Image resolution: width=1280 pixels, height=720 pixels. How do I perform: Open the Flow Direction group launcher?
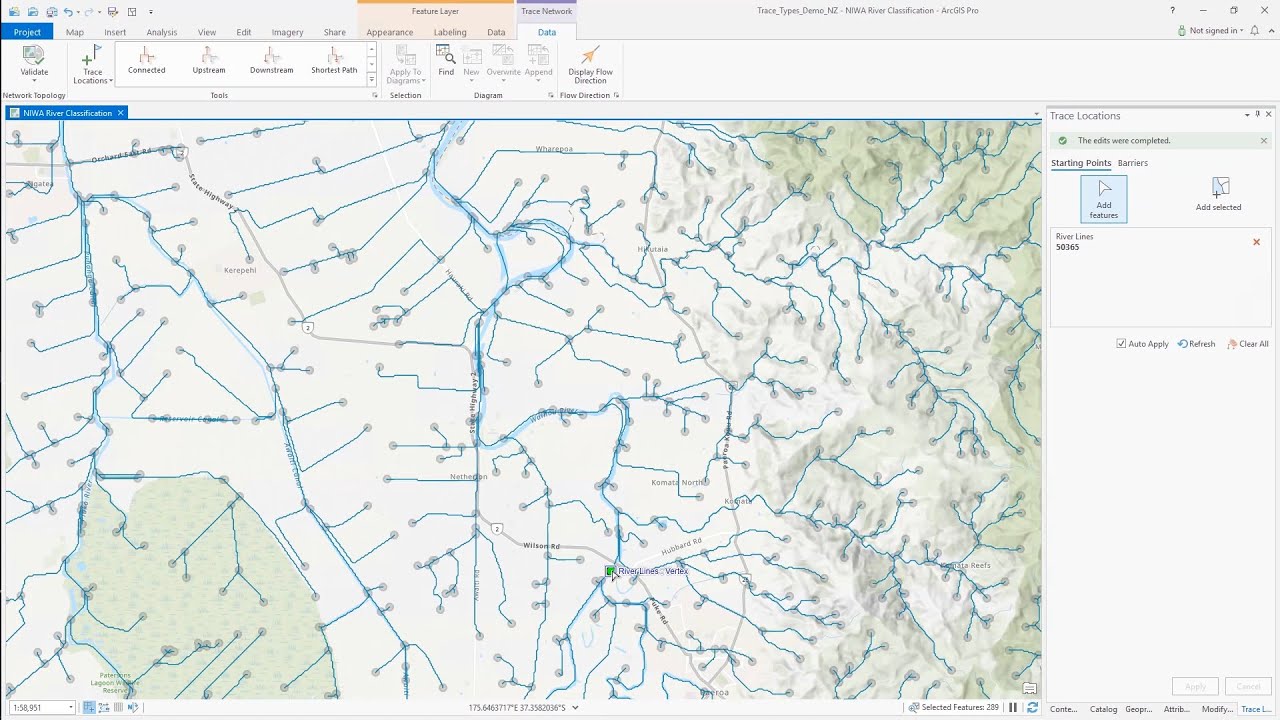click(x=616, y=96)
